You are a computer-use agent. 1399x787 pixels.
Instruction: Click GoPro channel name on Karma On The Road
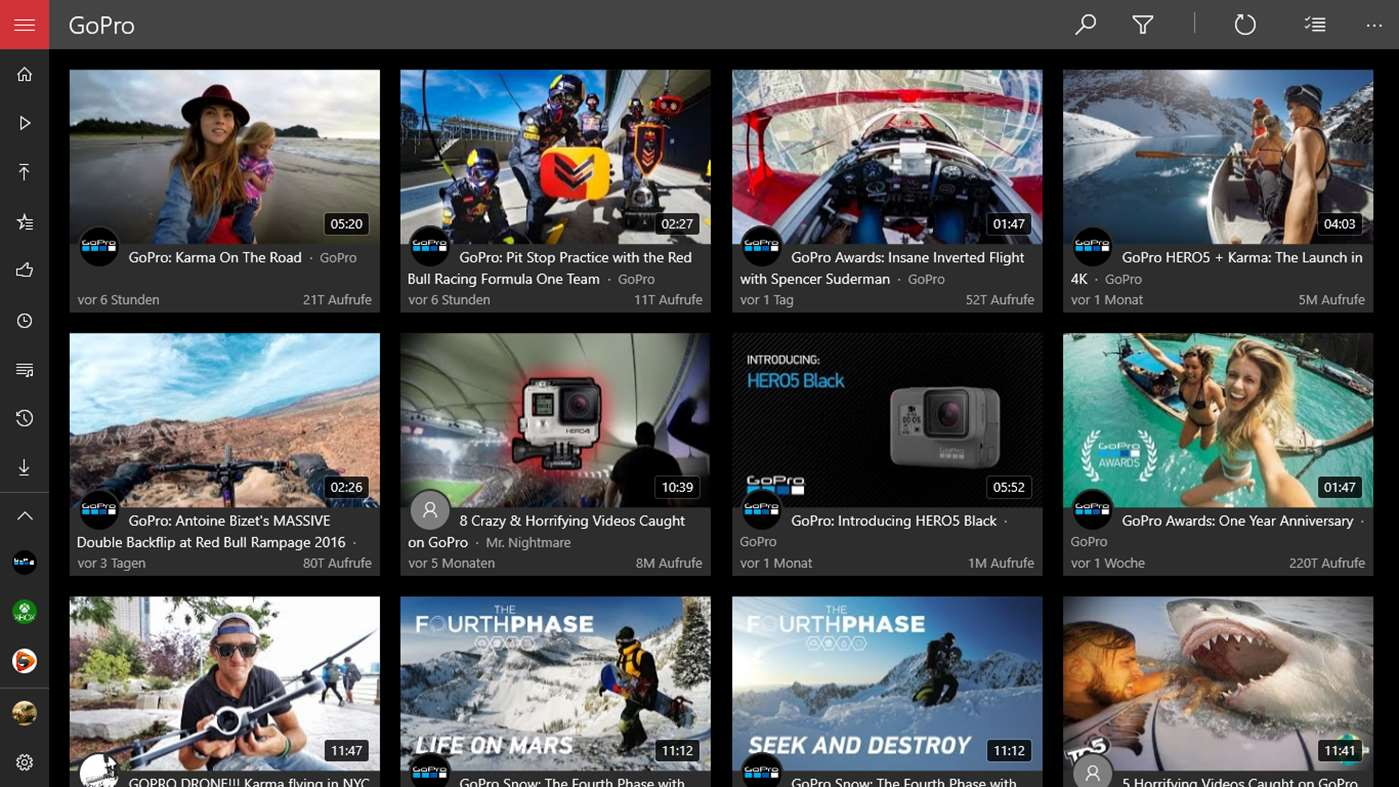point(338,257)
